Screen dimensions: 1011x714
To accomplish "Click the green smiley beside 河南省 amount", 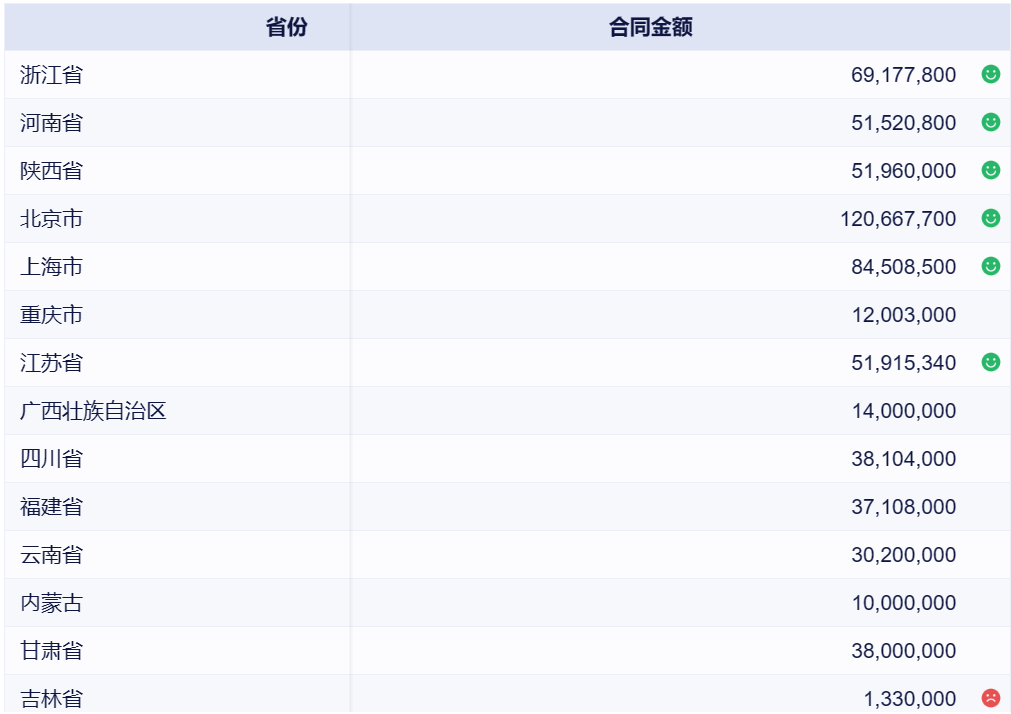I will [990, 122].
